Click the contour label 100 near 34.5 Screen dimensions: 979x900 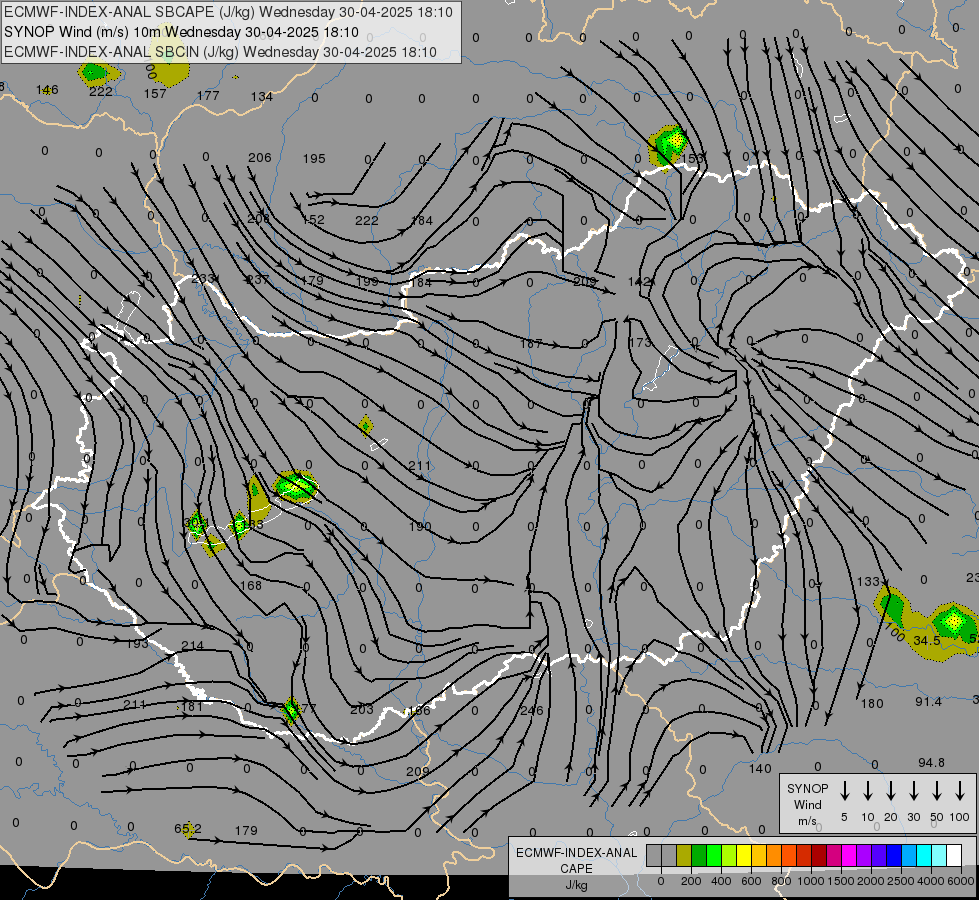pos(895,632)
